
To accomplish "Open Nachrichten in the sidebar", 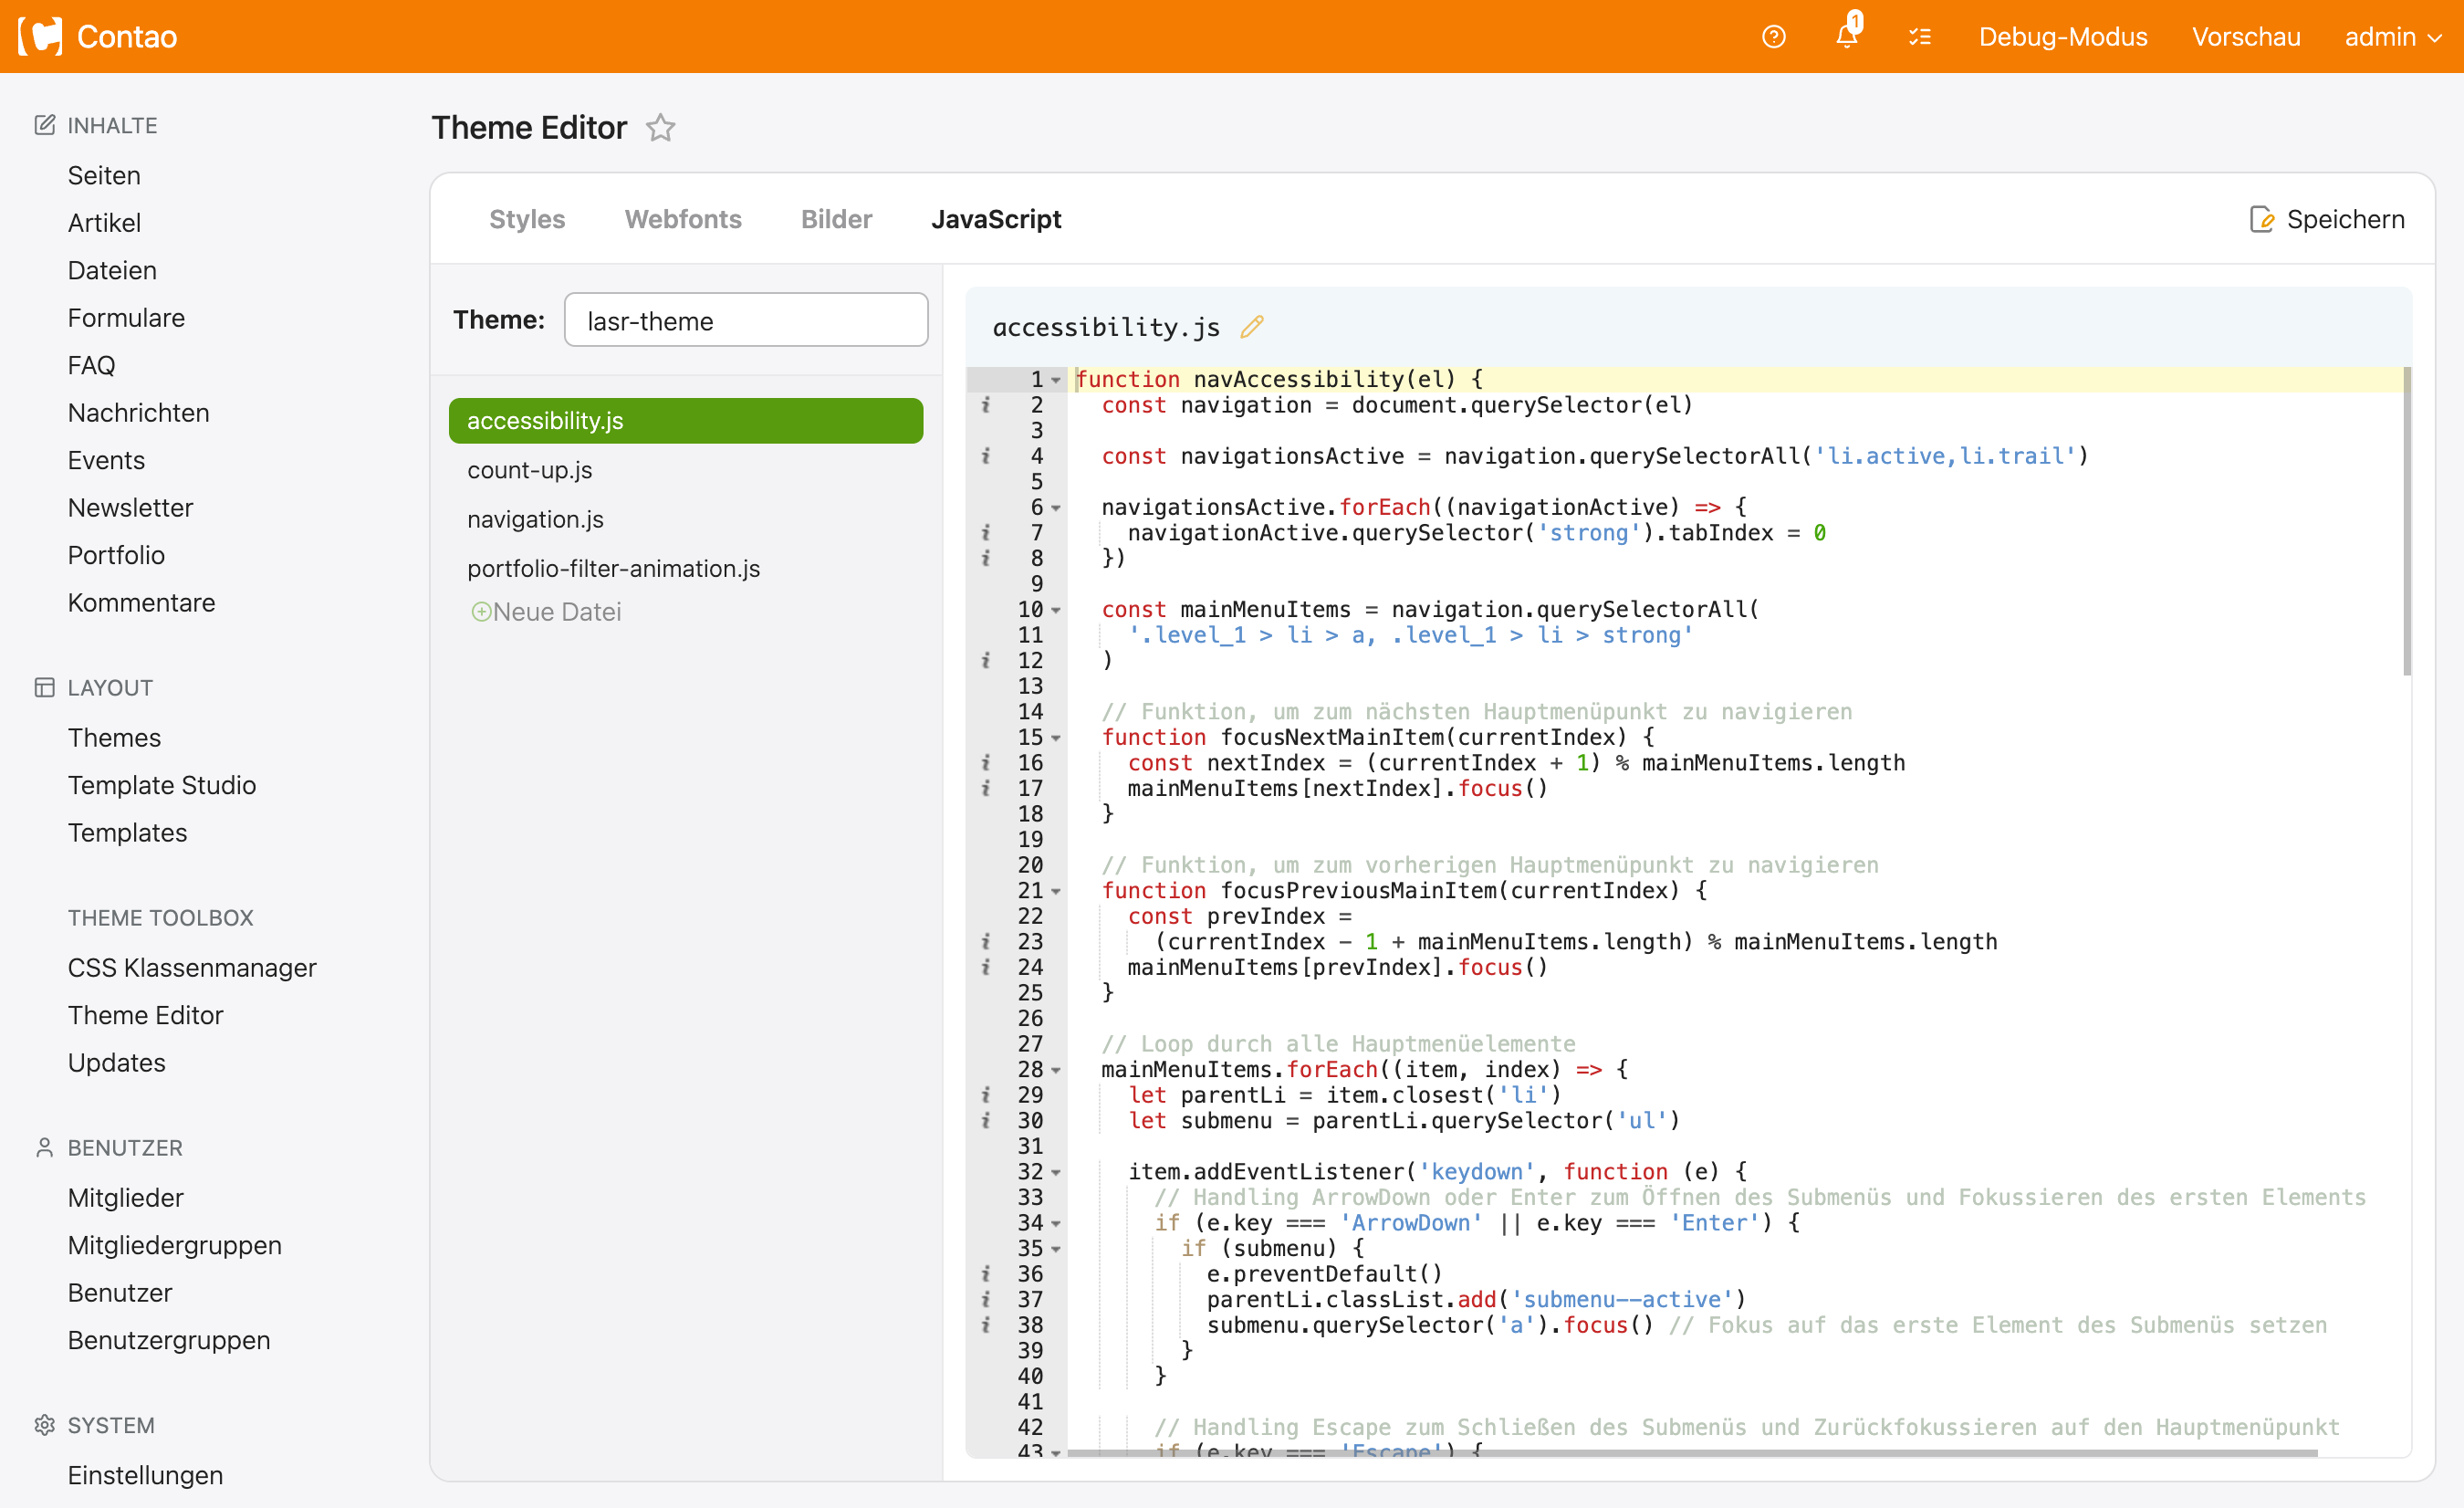I will [x=138, y=413].
